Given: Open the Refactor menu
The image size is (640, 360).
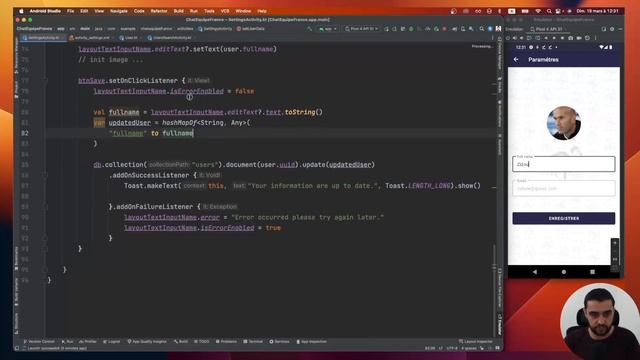Looking at the screenshot, I should click(x=159, y=11).
